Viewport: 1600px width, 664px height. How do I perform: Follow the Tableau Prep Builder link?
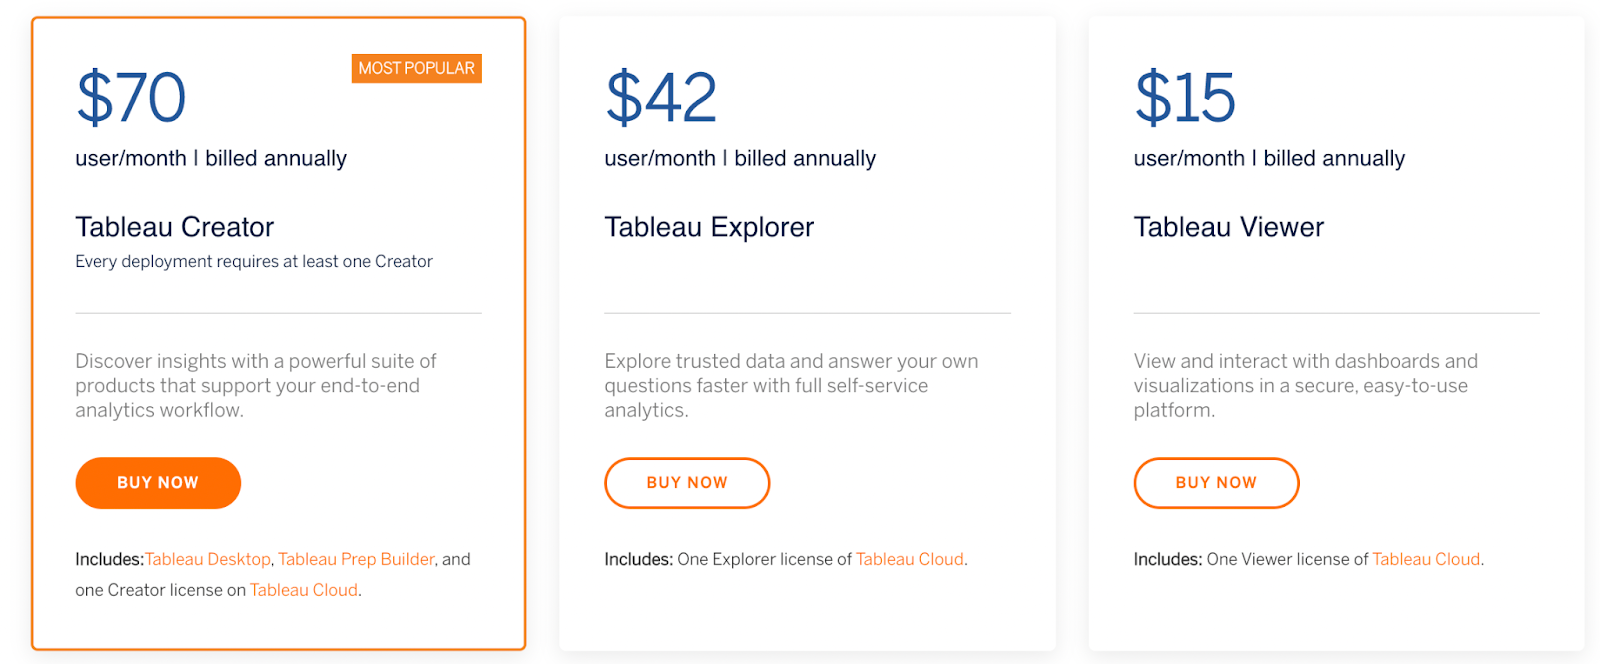click(x=356, y=560)
